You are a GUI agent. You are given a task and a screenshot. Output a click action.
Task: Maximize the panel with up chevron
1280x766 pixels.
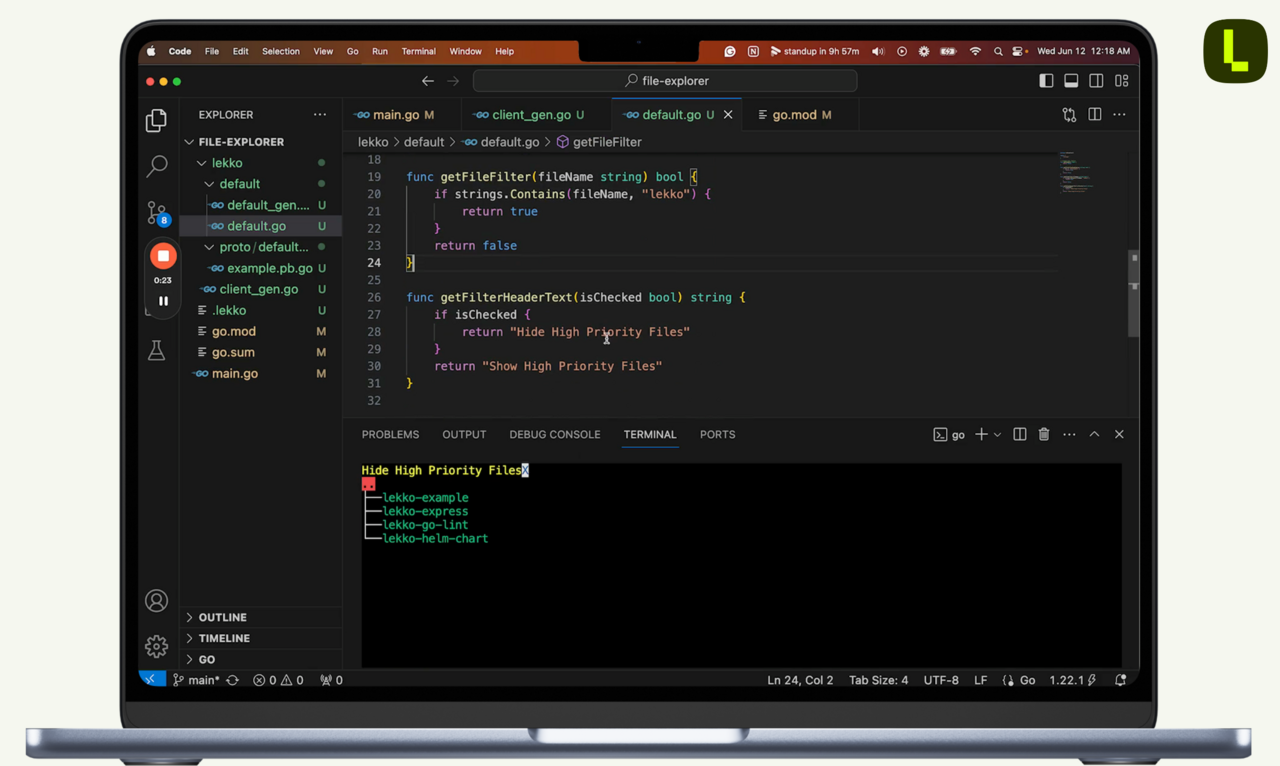click(1094, 434)
